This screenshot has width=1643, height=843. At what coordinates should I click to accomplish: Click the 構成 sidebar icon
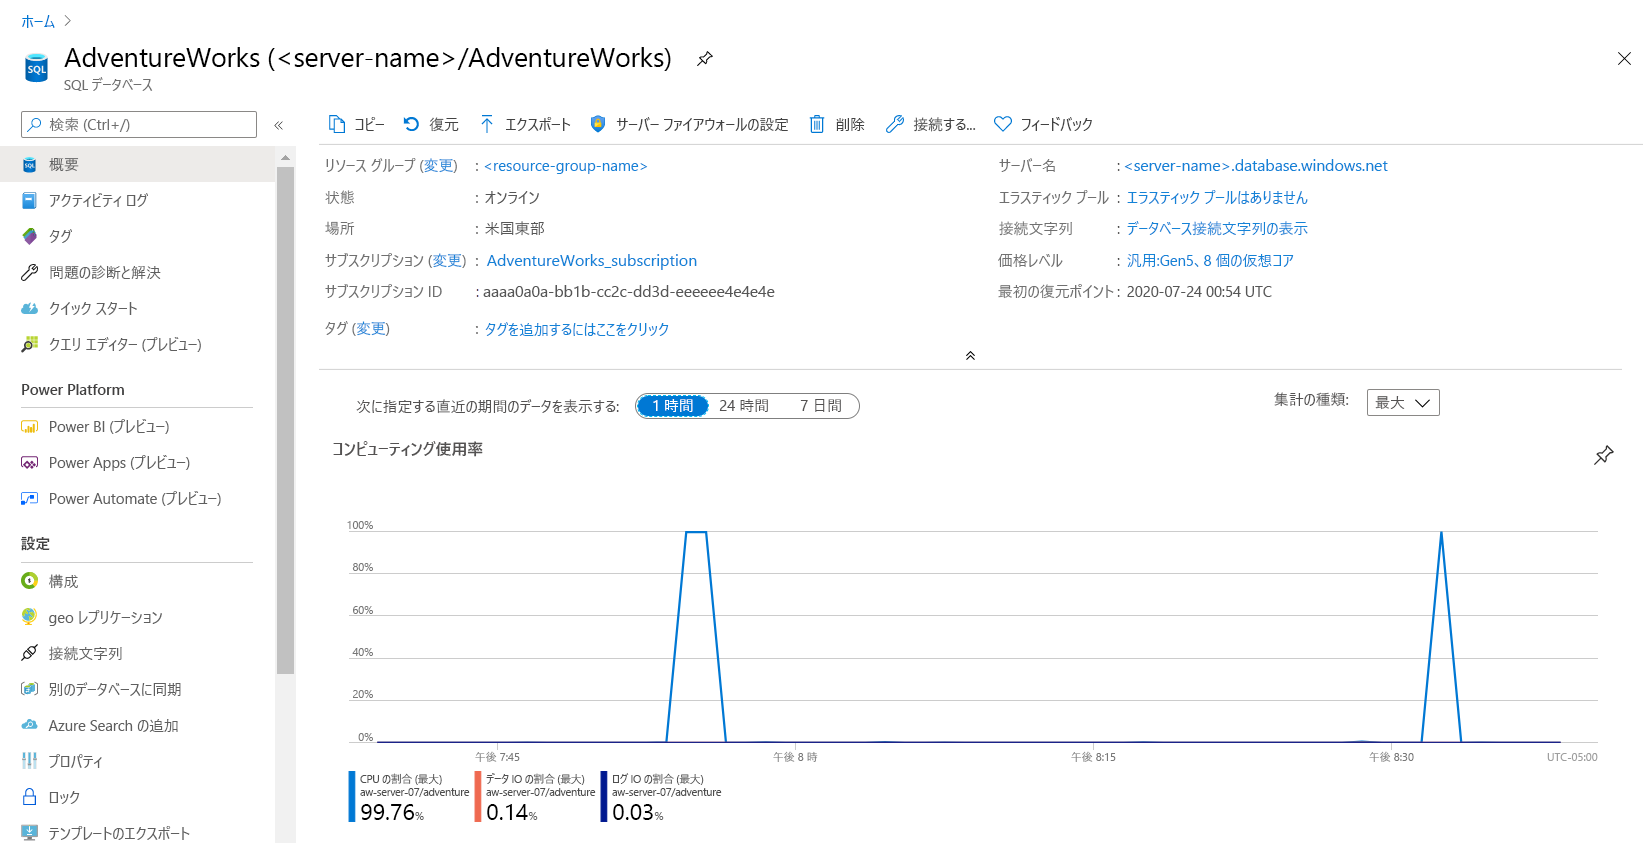tap(30, 581)
